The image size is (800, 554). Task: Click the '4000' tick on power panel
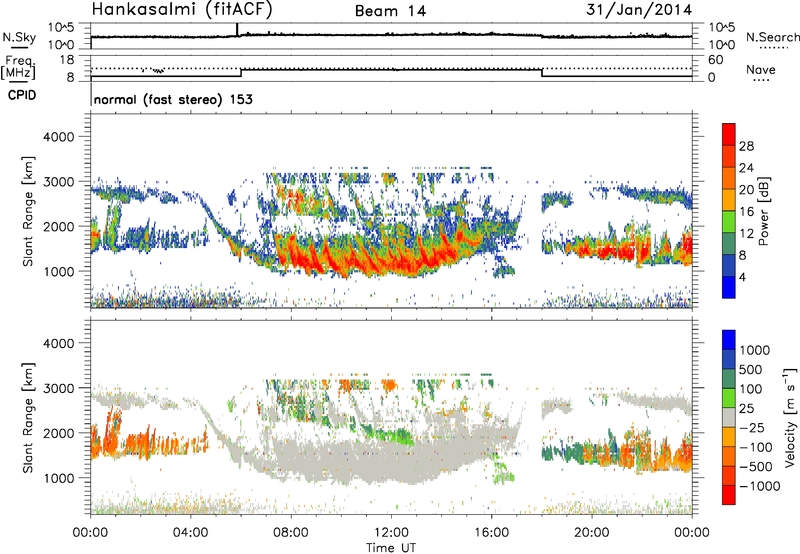tap(58, 137)
